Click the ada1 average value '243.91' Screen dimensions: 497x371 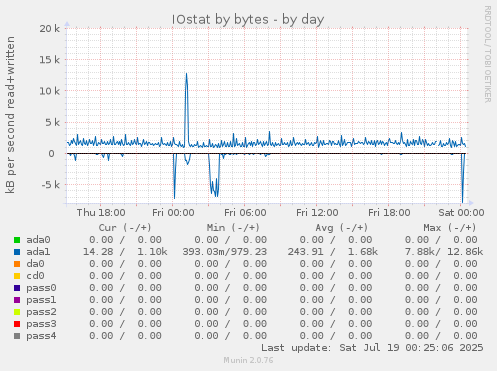pos(306,252)
